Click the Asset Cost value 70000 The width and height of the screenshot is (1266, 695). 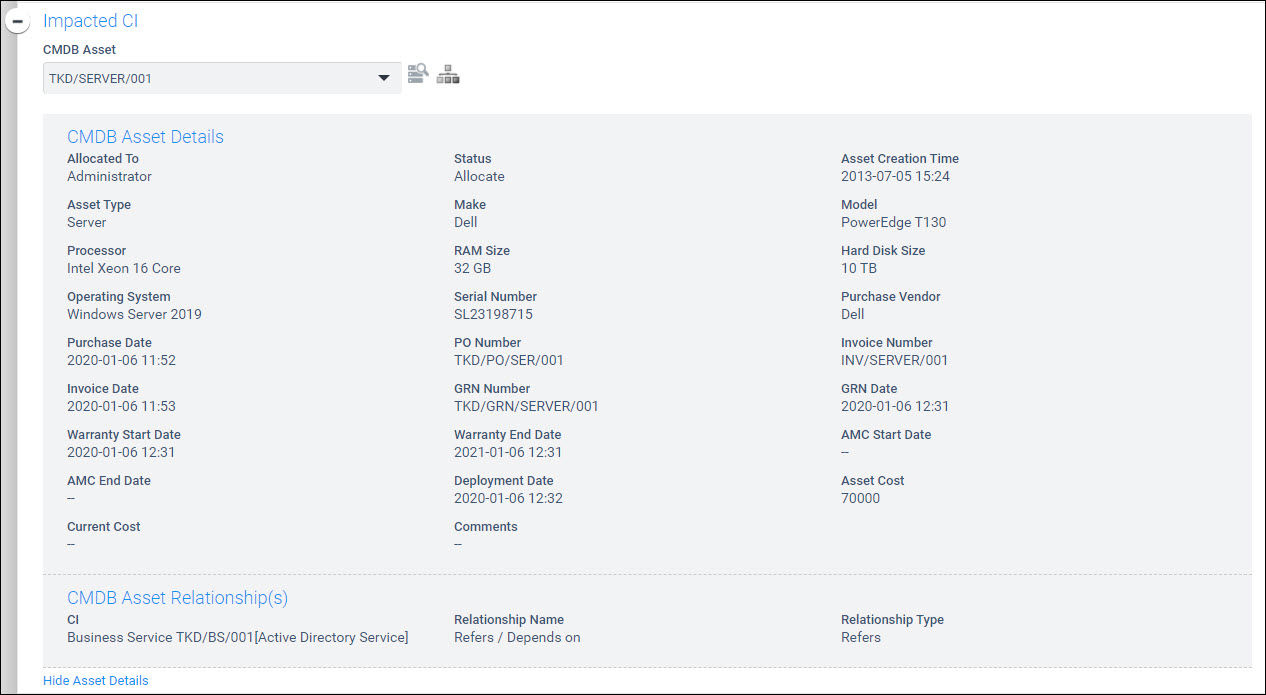[860, 498]
